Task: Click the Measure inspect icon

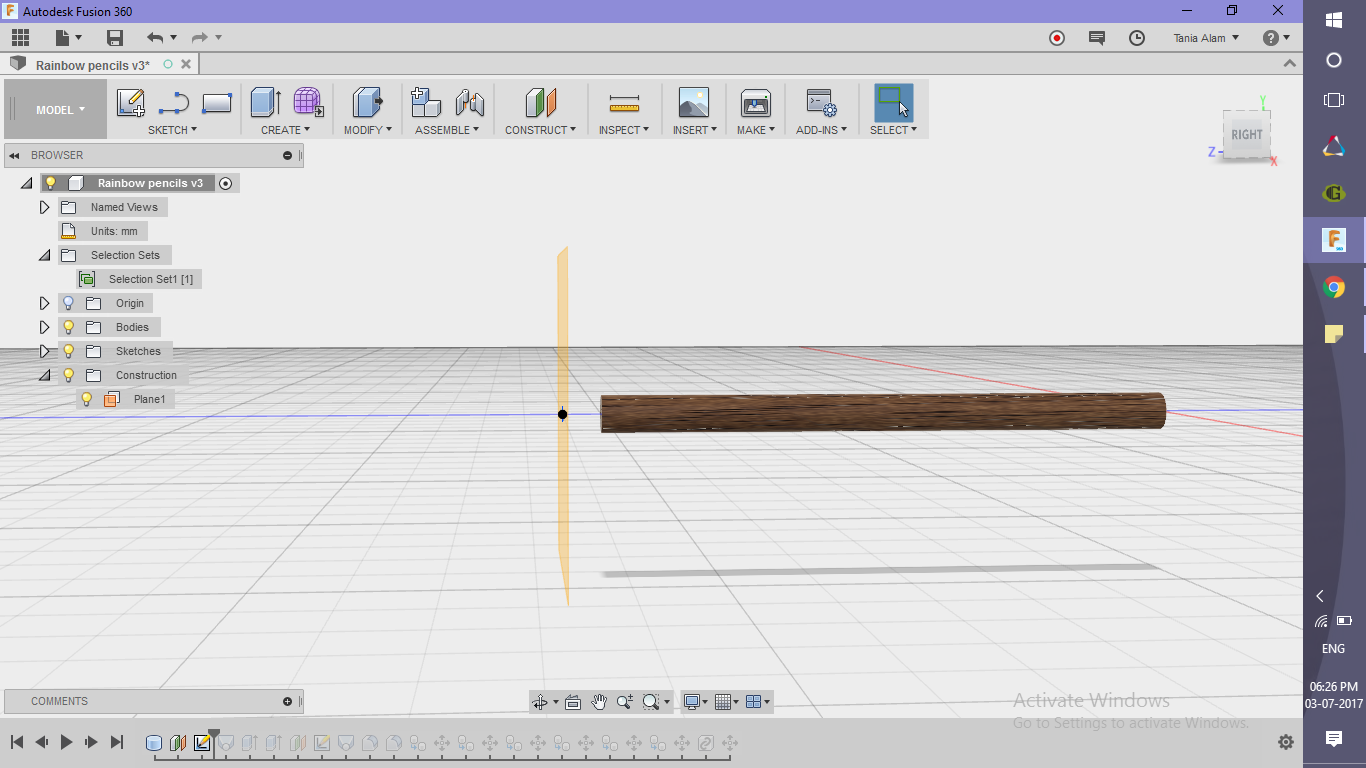Action: pos(624,103)
